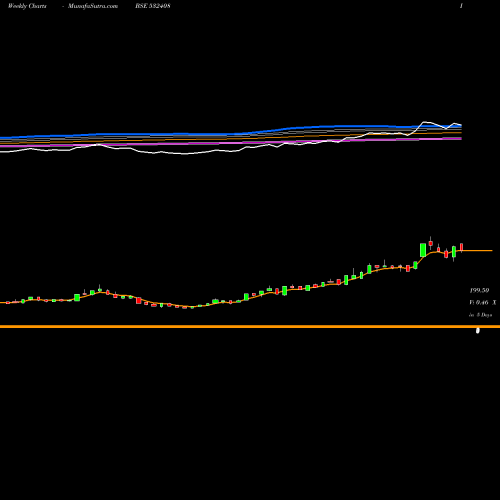Screen dimensions: 500x500
Task: Click the white volume bar below the orange line
Action: [x=478, y=331]
